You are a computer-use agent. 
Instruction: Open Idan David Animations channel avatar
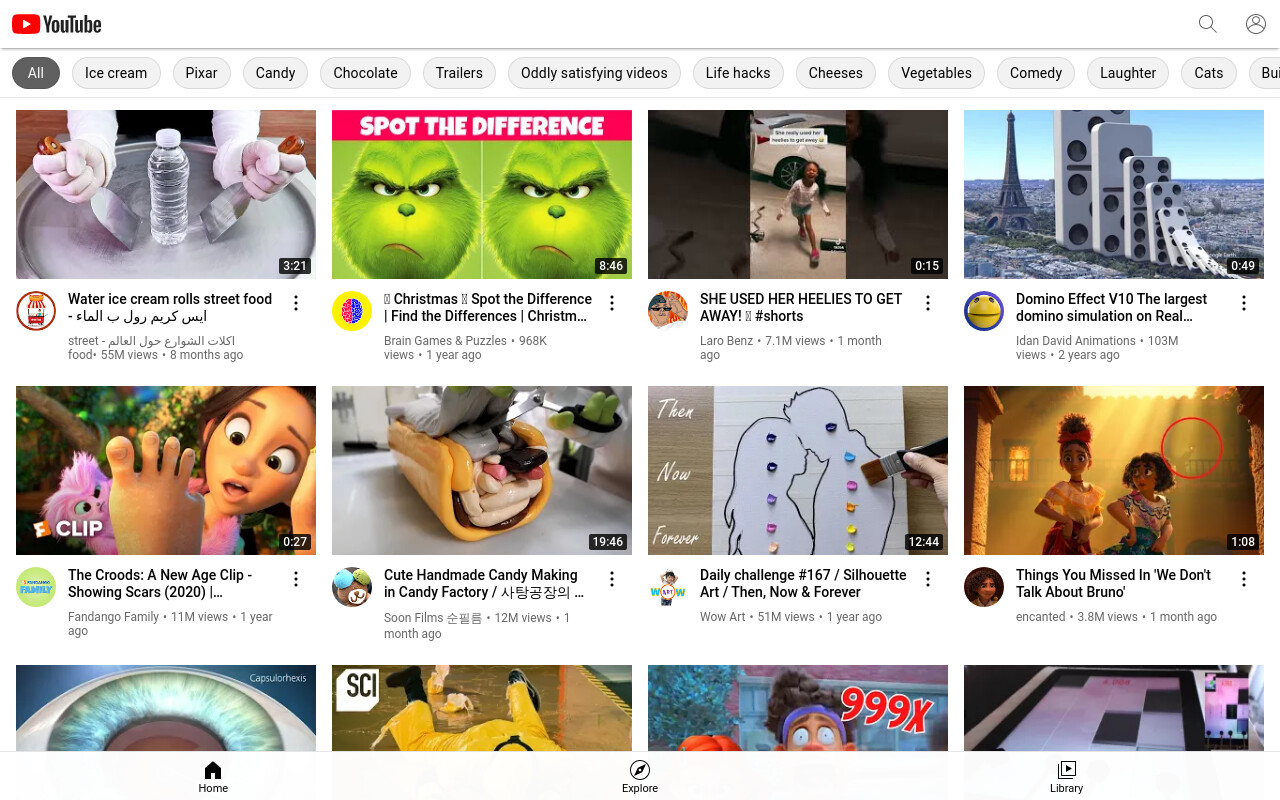tap(984, 311)
